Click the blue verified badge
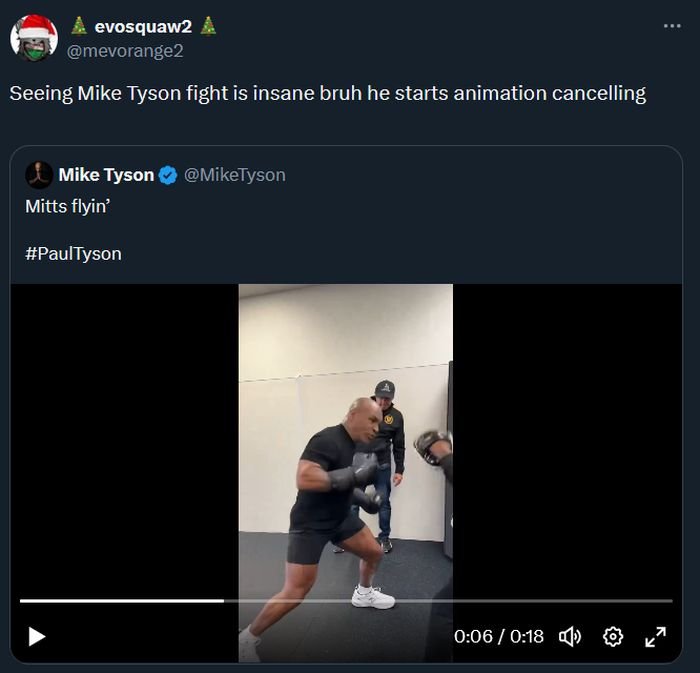Screen dimensions: 700x673 pyautogui.click(x=169, y=175)
